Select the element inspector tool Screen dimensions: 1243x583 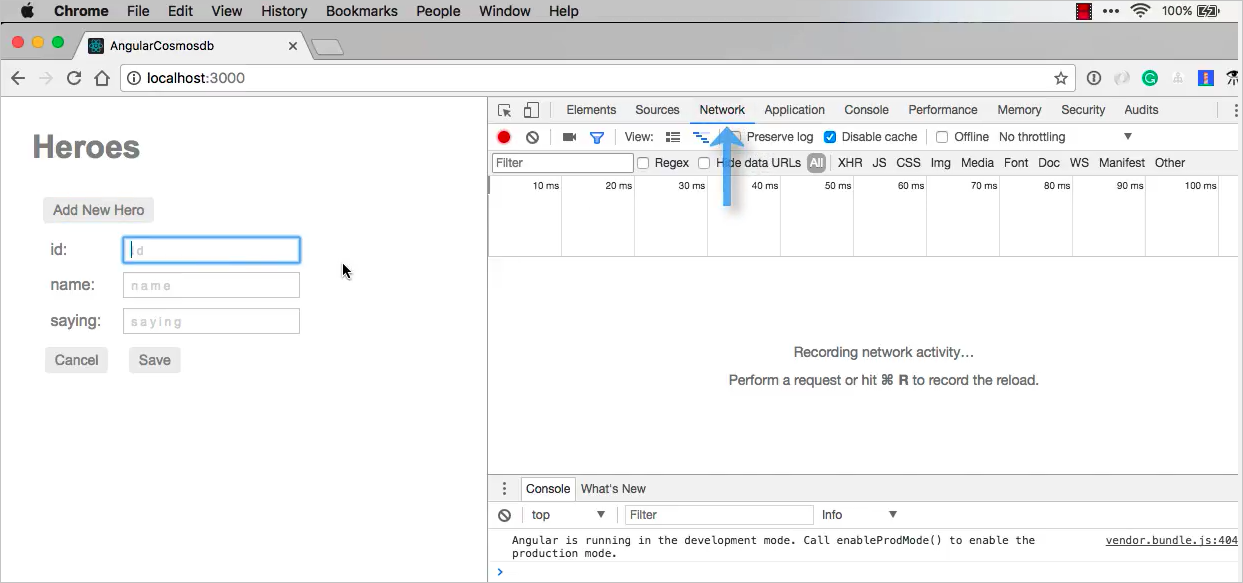[x=502, y=109]
